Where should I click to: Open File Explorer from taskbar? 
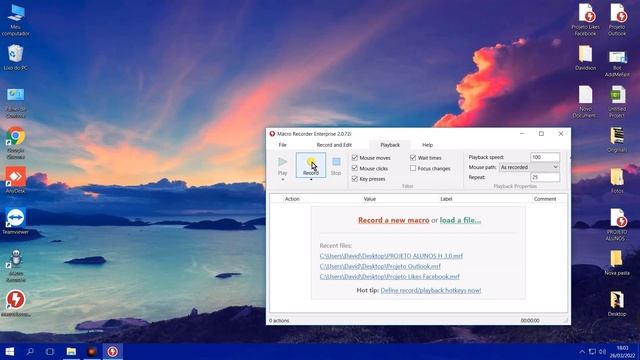click(71, 351)
